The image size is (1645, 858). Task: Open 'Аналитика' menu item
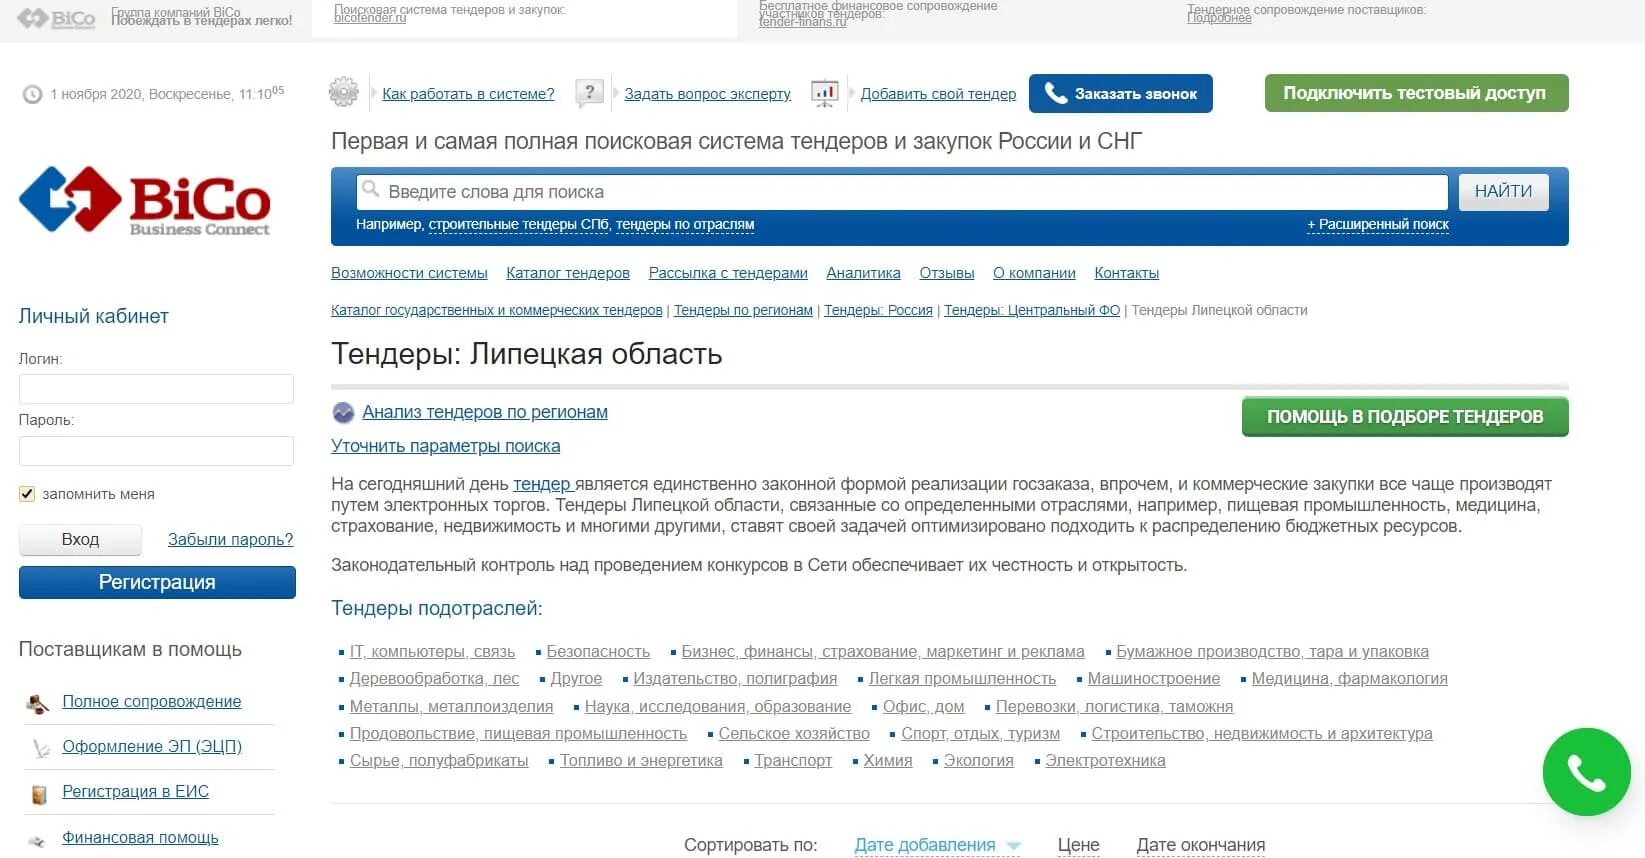[x=863, y=273]
